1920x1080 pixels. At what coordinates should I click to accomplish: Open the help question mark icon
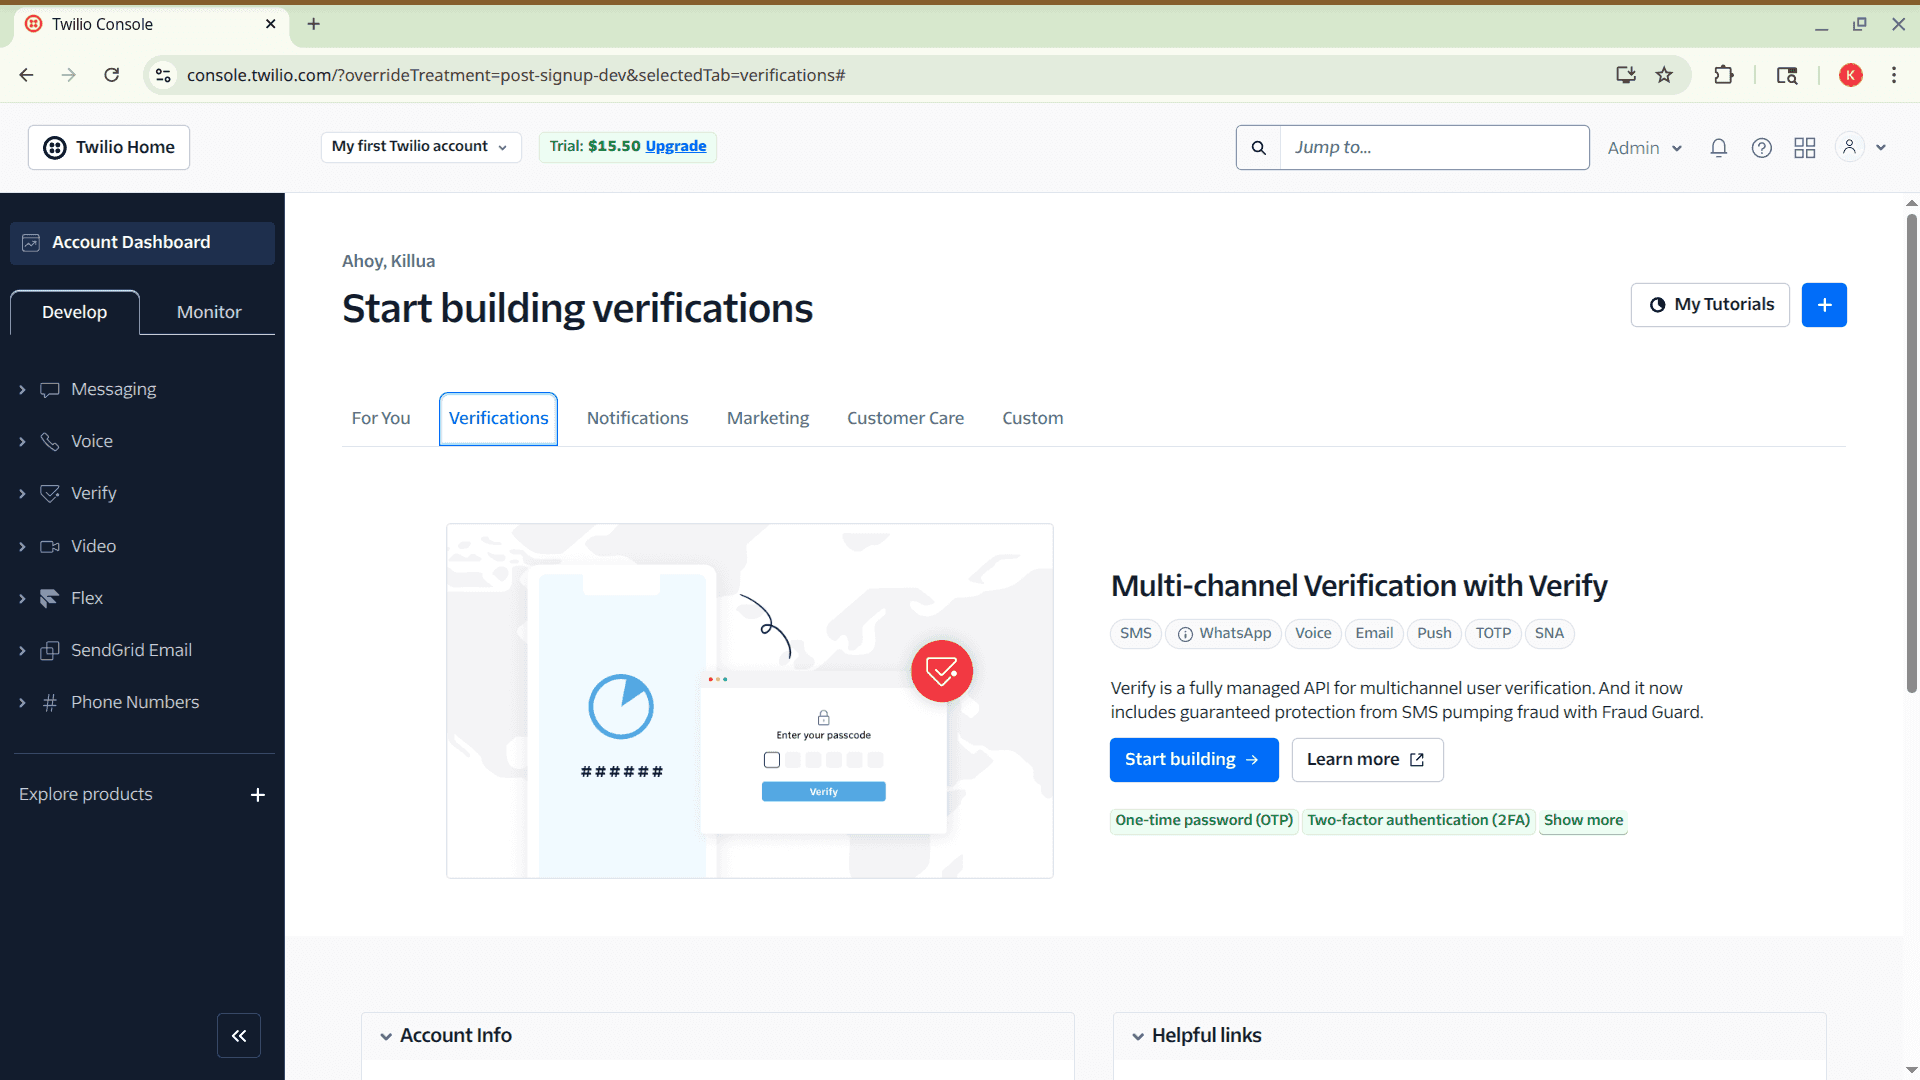coord(1761,148)
